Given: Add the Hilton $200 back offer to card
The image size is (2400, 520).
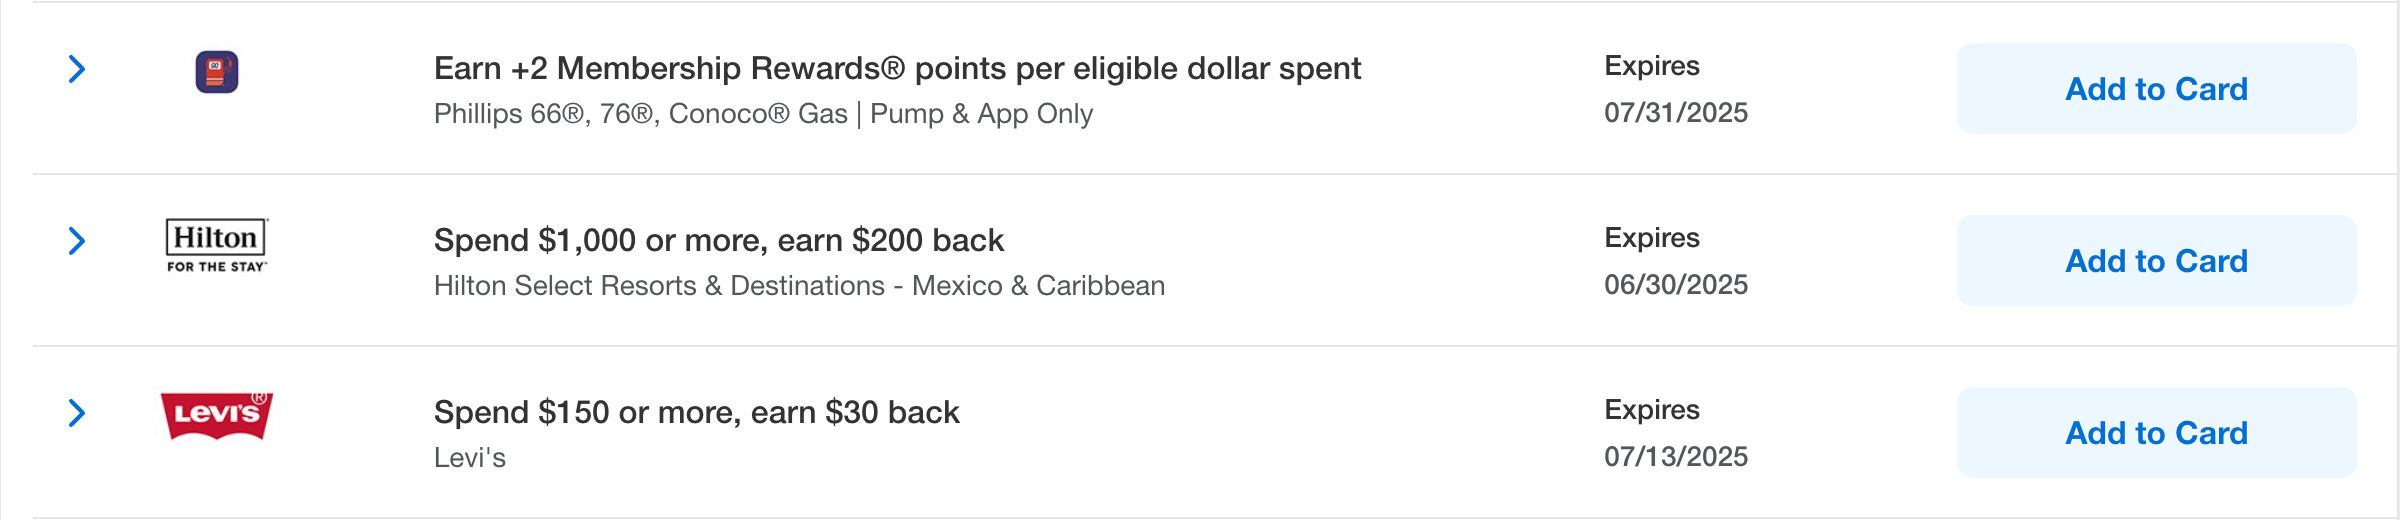Looking at the screenshot, I should [2156, 261].
